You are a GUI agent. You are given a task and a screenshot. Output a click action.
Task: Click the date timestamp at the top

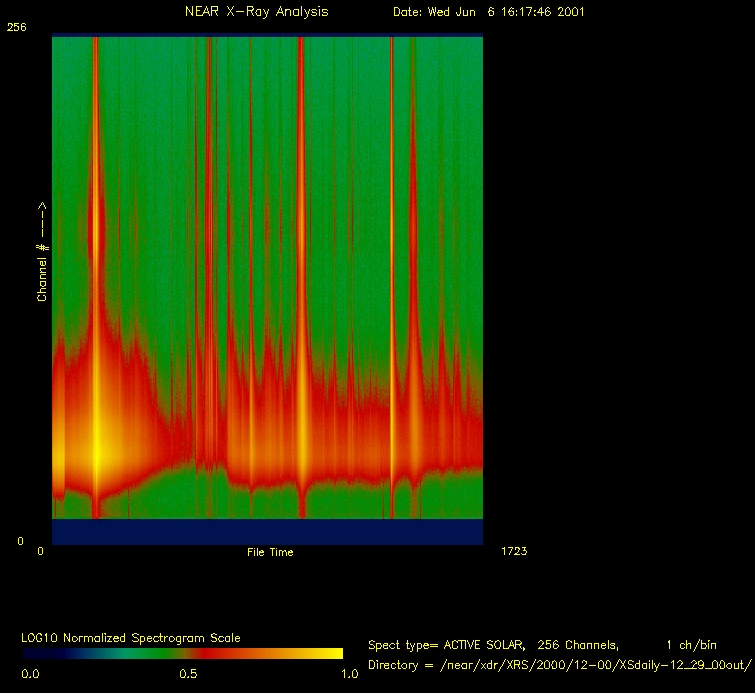click(489, 12)
